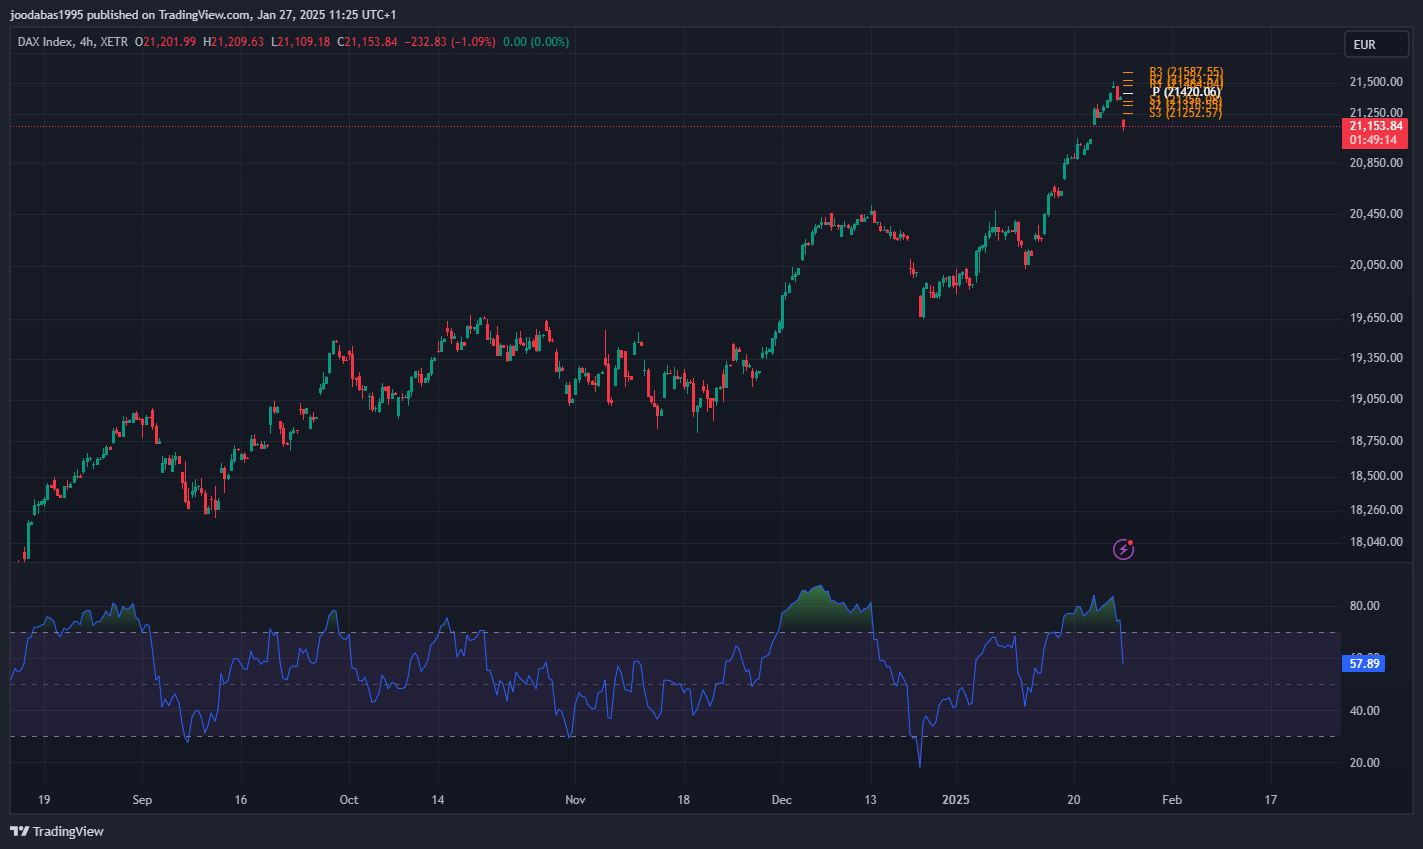Click the 18,260.00 price axis label
The height and width of the screenshot is (849, 1423).
pyautogui.click(x=1375, y=510)
